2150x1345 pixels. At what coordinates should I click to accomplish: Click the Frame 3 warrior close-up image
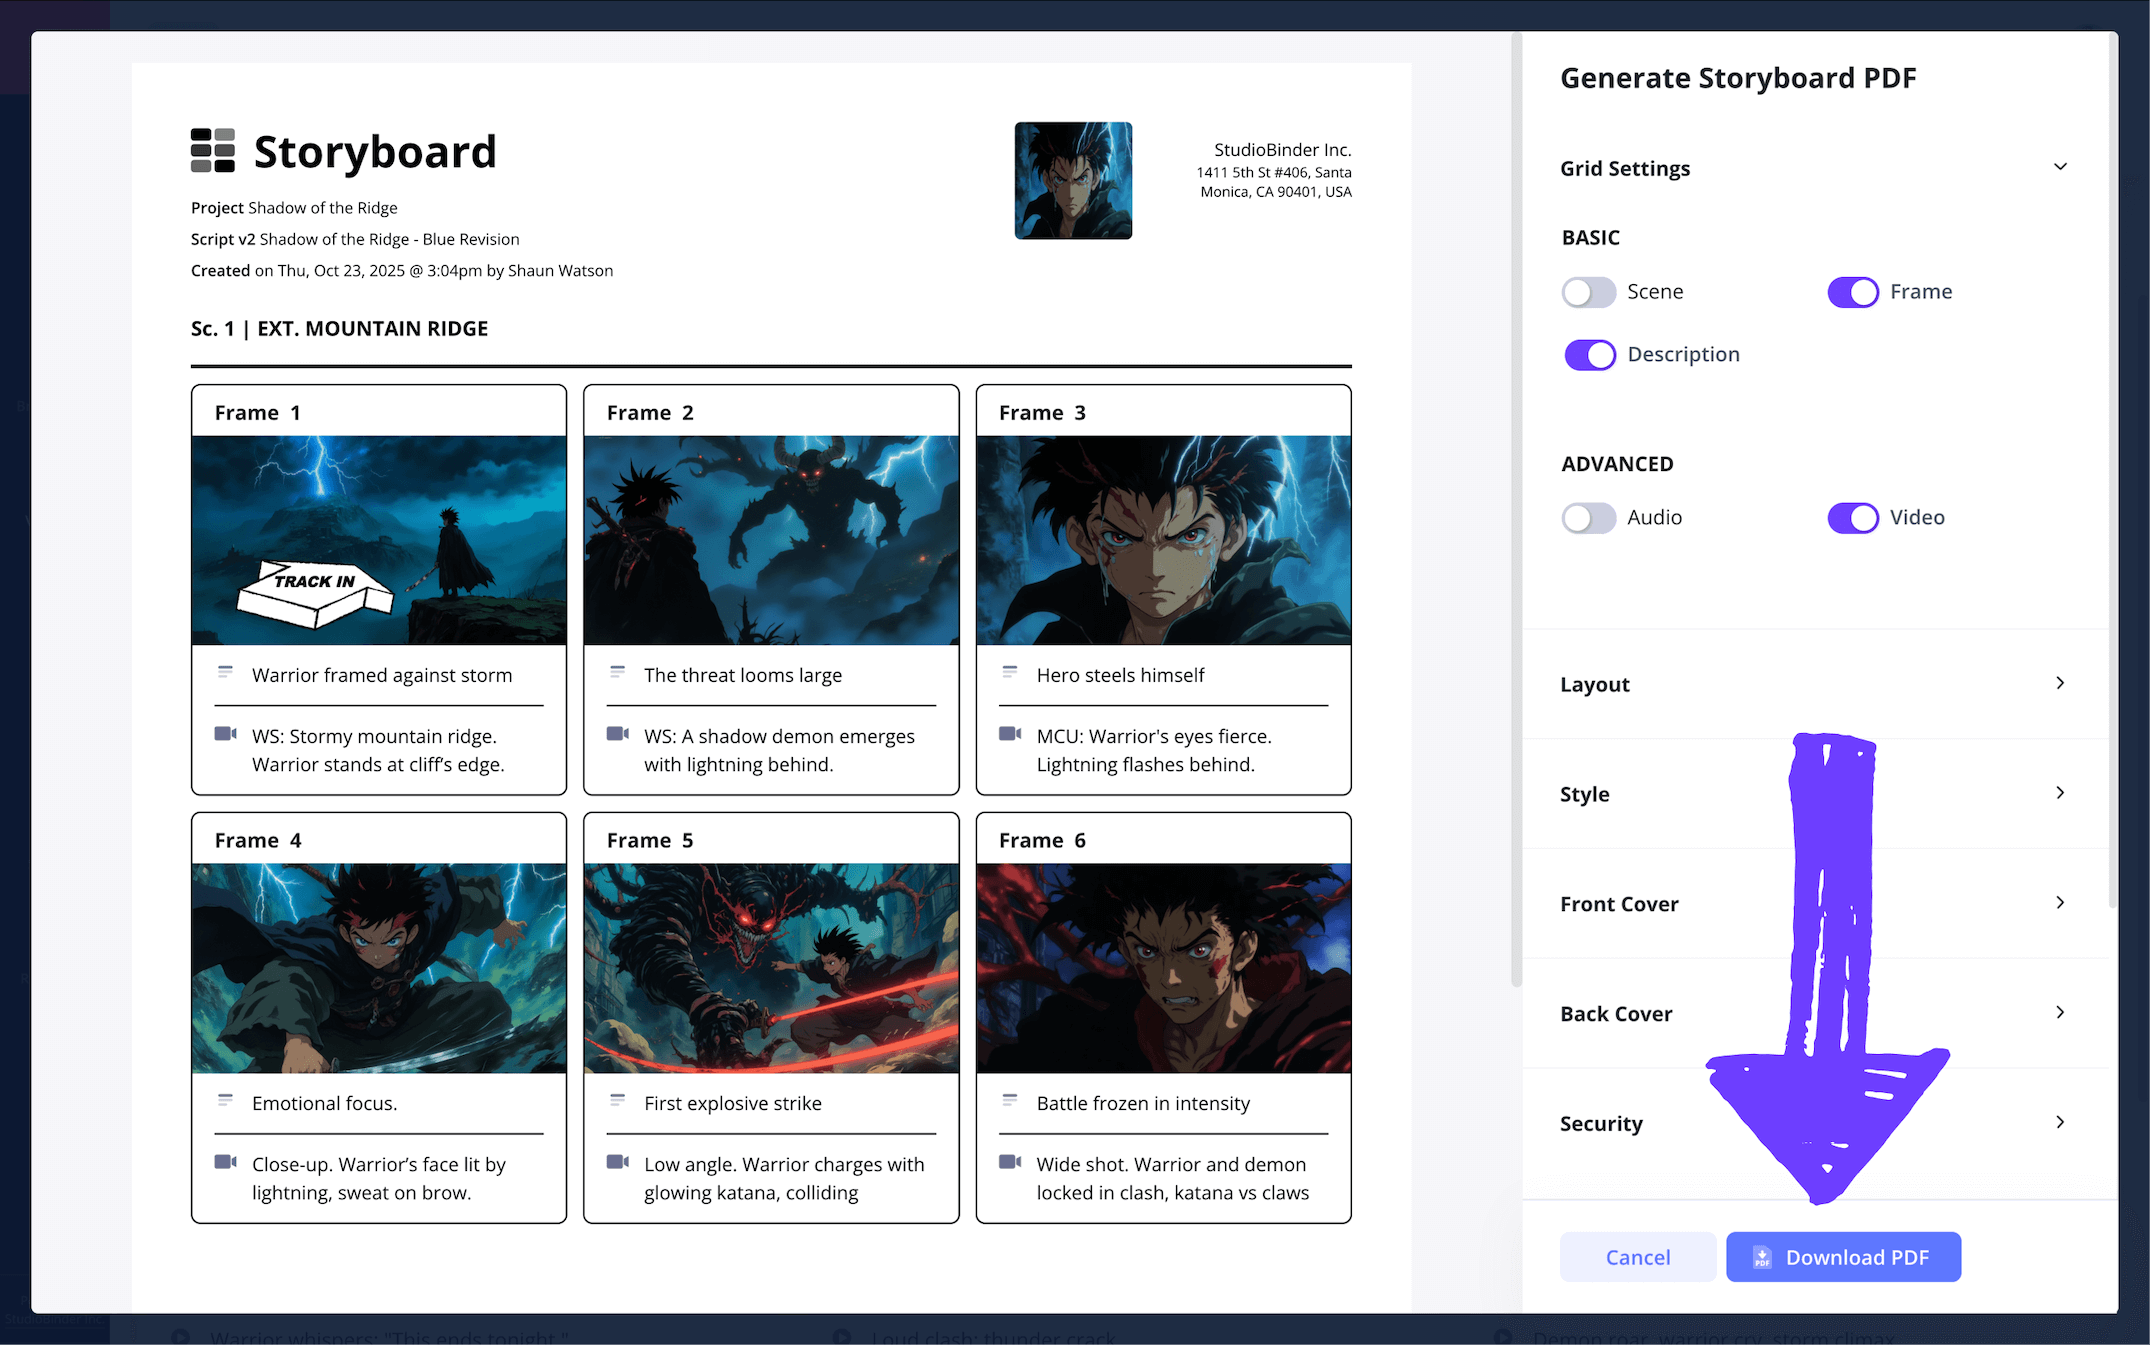(x=1163, y=540)
